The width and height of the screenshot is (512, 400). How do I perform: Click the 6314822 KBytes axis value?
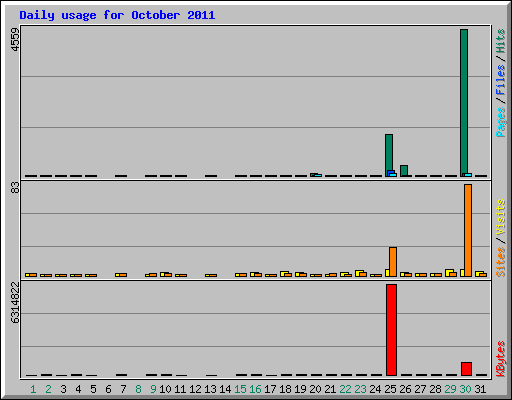click(x=15, y=303)
